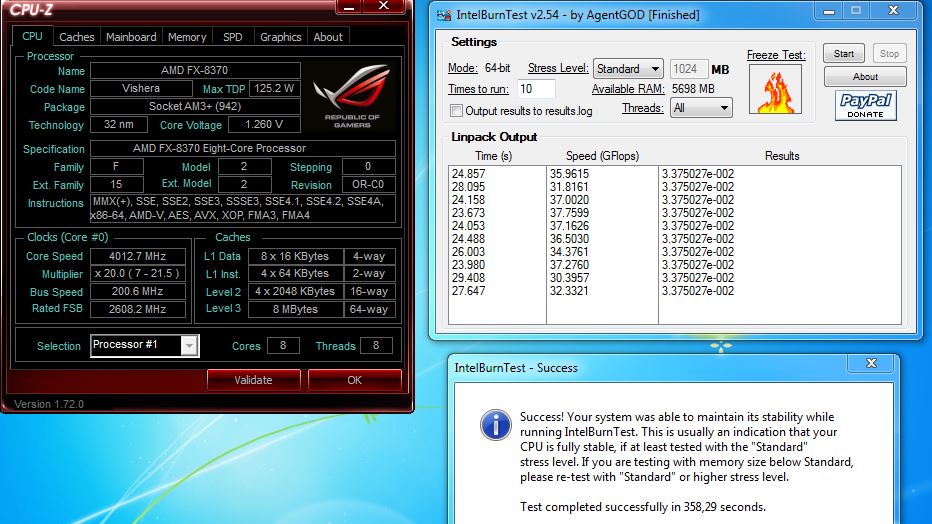Open the Mainboard tab

pos(131,37)
